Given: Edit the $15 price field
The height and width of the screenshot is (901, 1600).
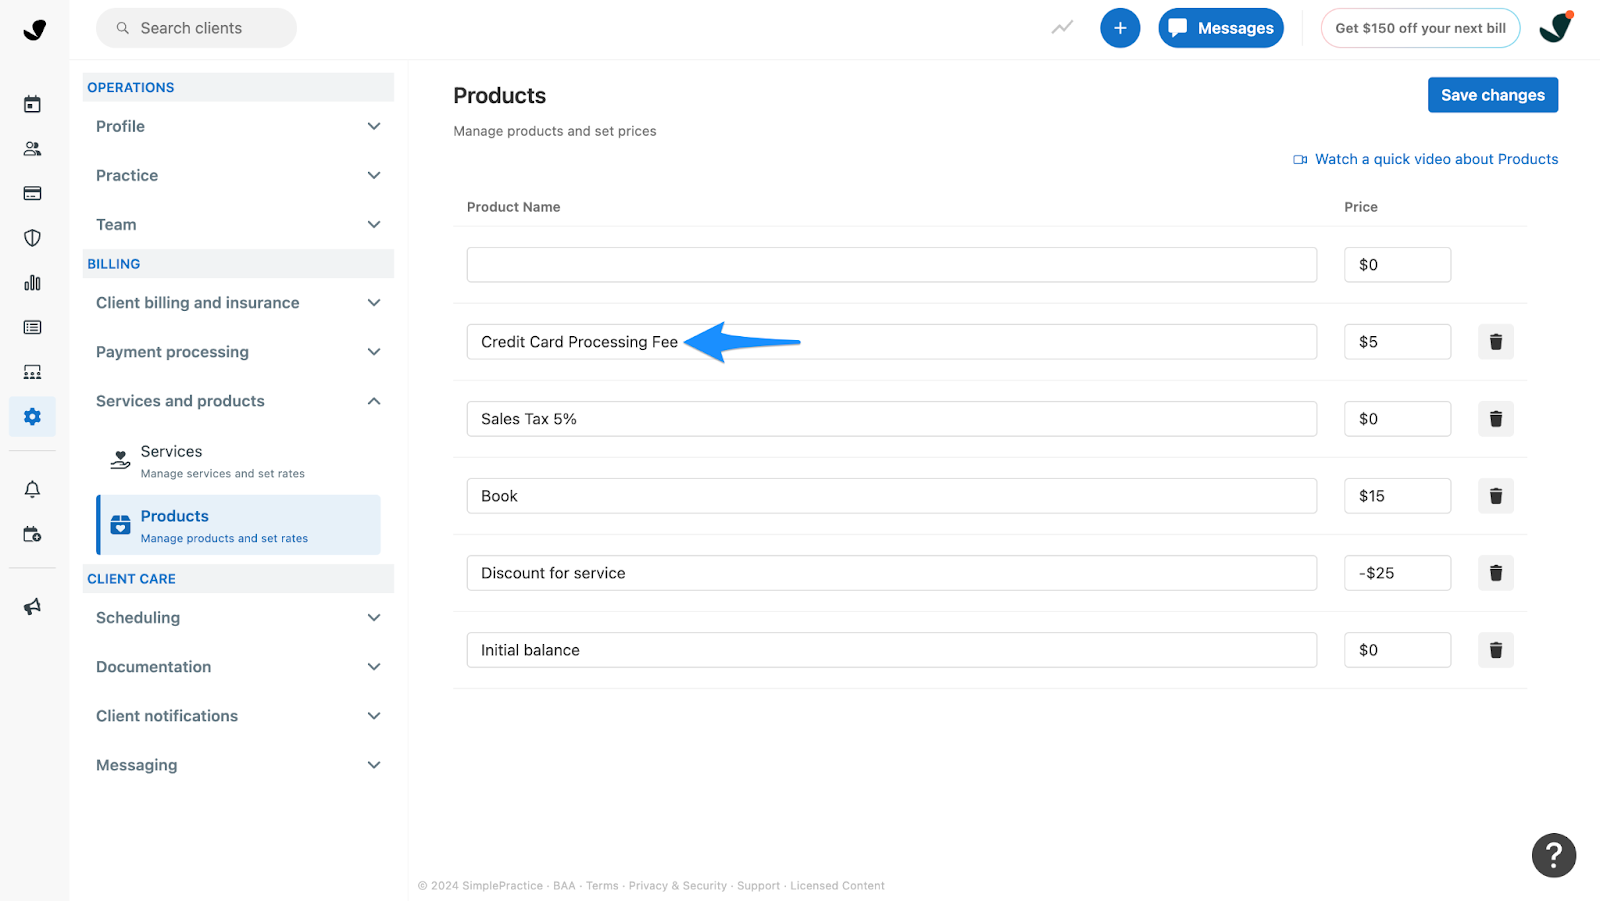Looking at the screenshot, I should (x=1397, y=496).
